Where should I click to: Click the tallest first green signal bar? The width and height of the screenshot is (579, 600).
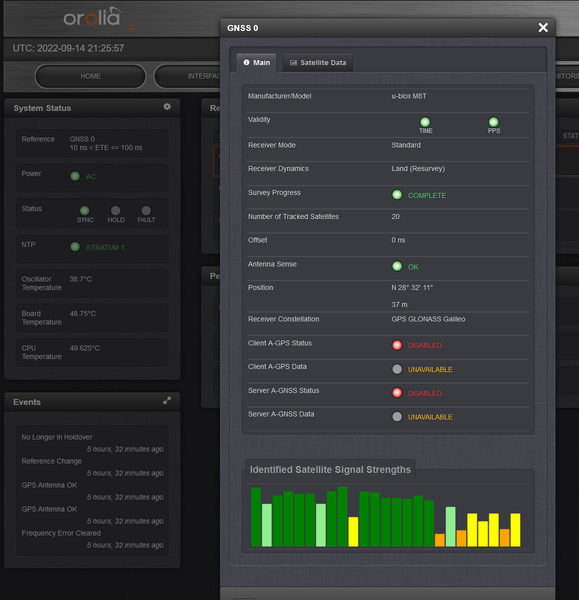pyautogui.click(x=256, y=517)
